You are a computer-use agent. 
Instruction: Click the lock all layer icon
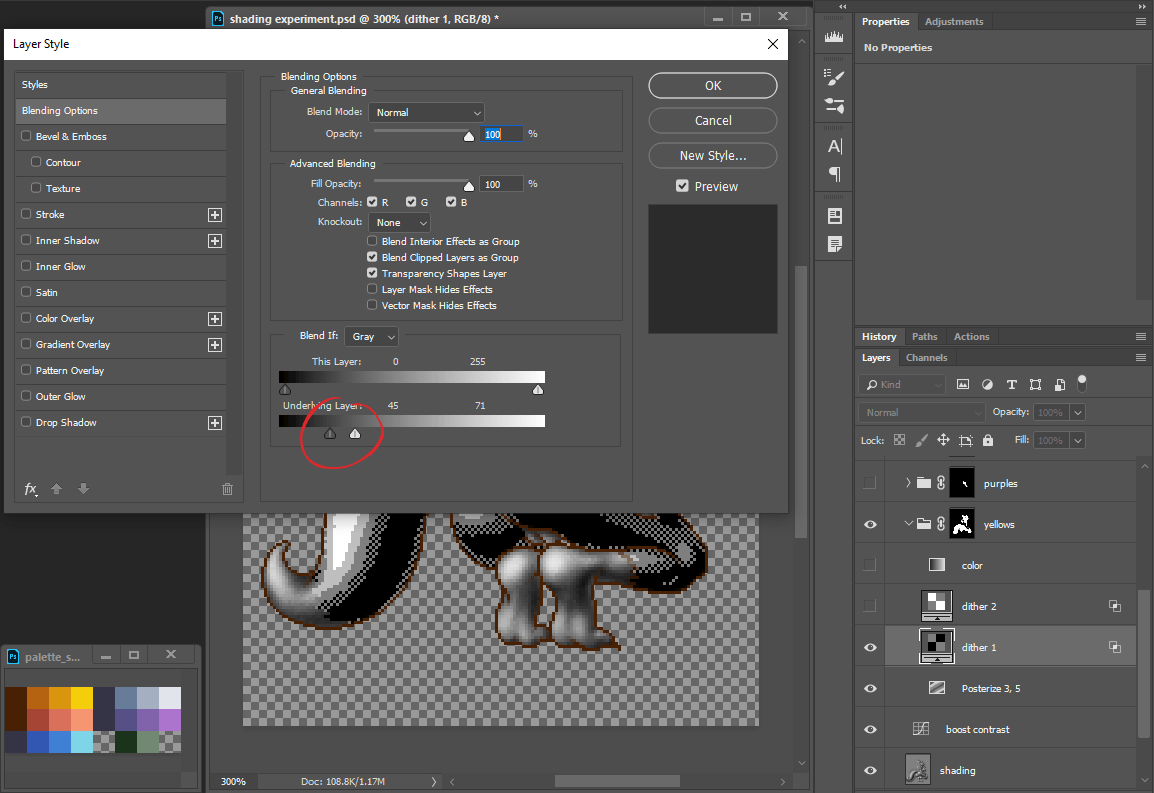click(x=988, y=440)
